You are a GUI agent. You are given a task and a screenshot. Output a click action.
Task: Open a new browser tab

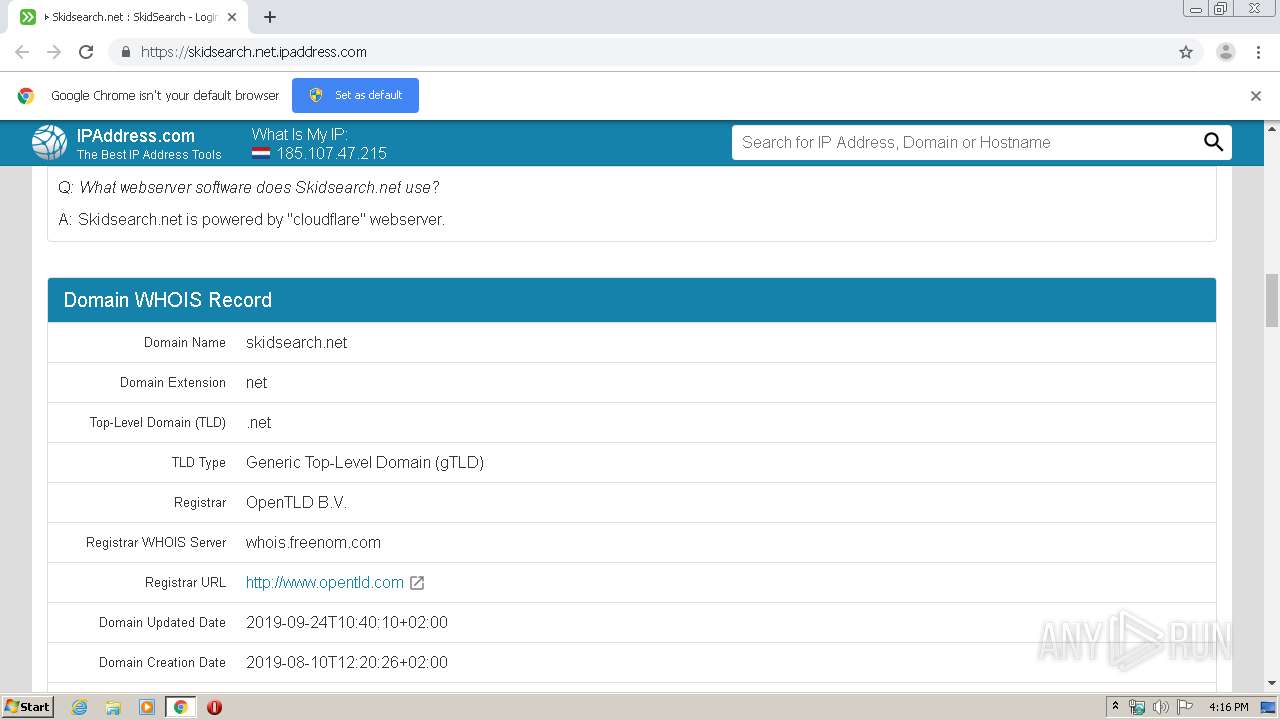tap(270, 17)
